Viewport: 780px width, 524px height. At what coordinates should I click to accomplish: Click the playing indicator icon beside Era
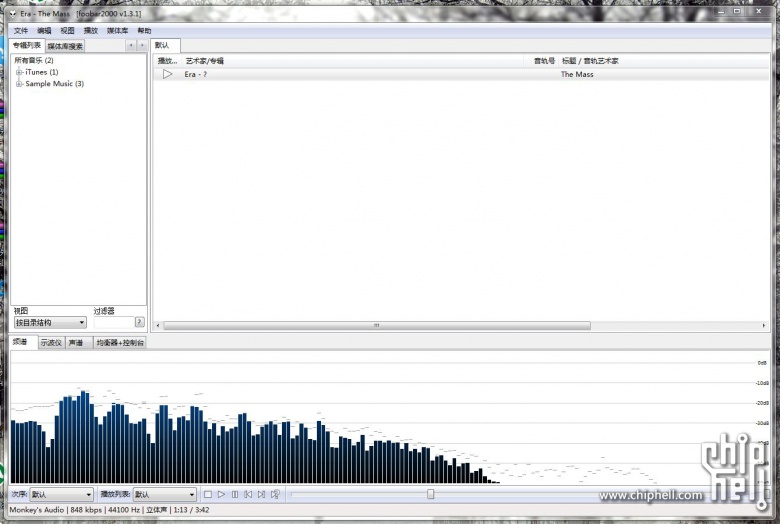click(168, 74)
